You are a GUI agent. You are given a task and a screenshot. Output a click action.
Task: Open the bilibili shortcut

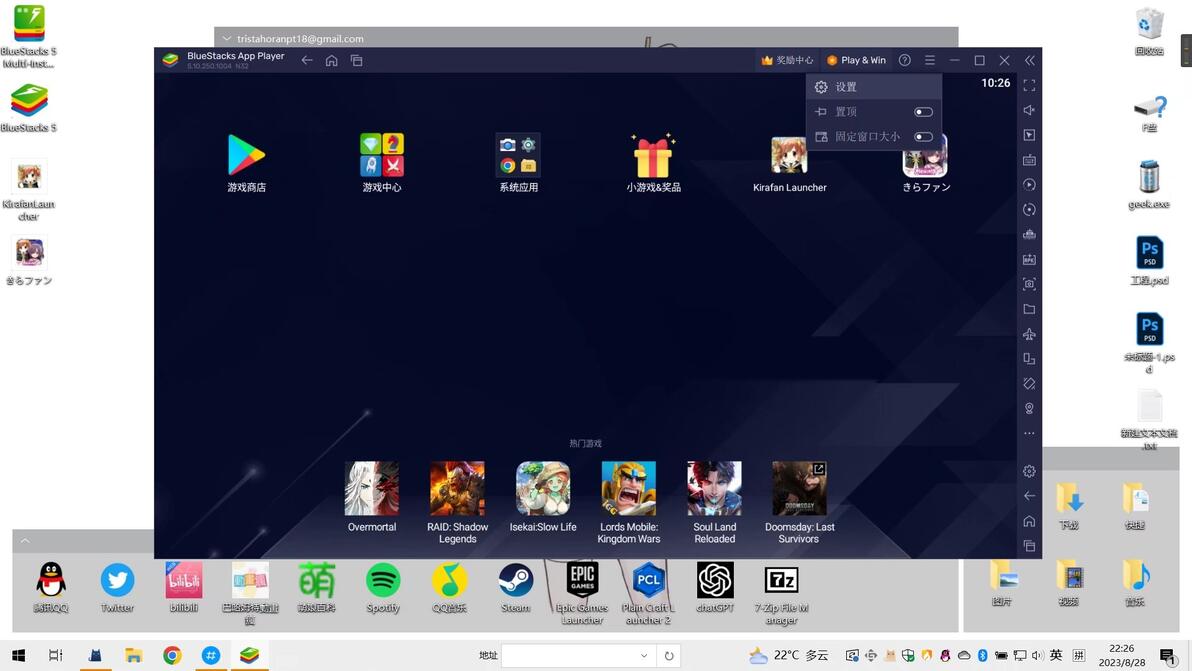[x=184, y=587]
